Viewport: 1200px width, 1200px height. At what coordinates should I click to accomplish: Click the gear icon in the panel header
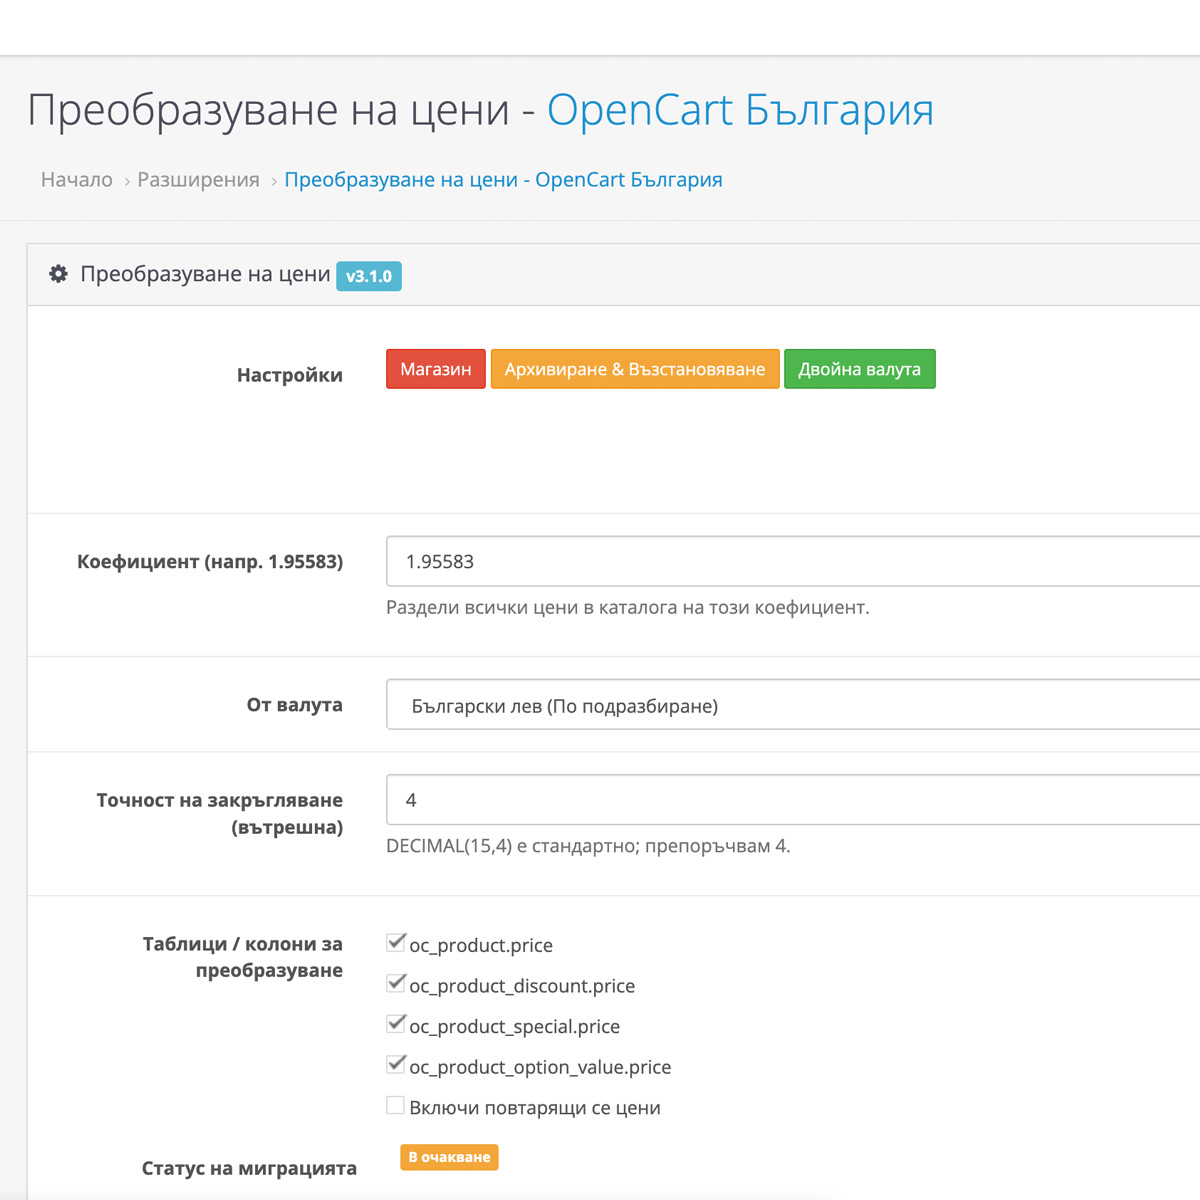[59, 274]
